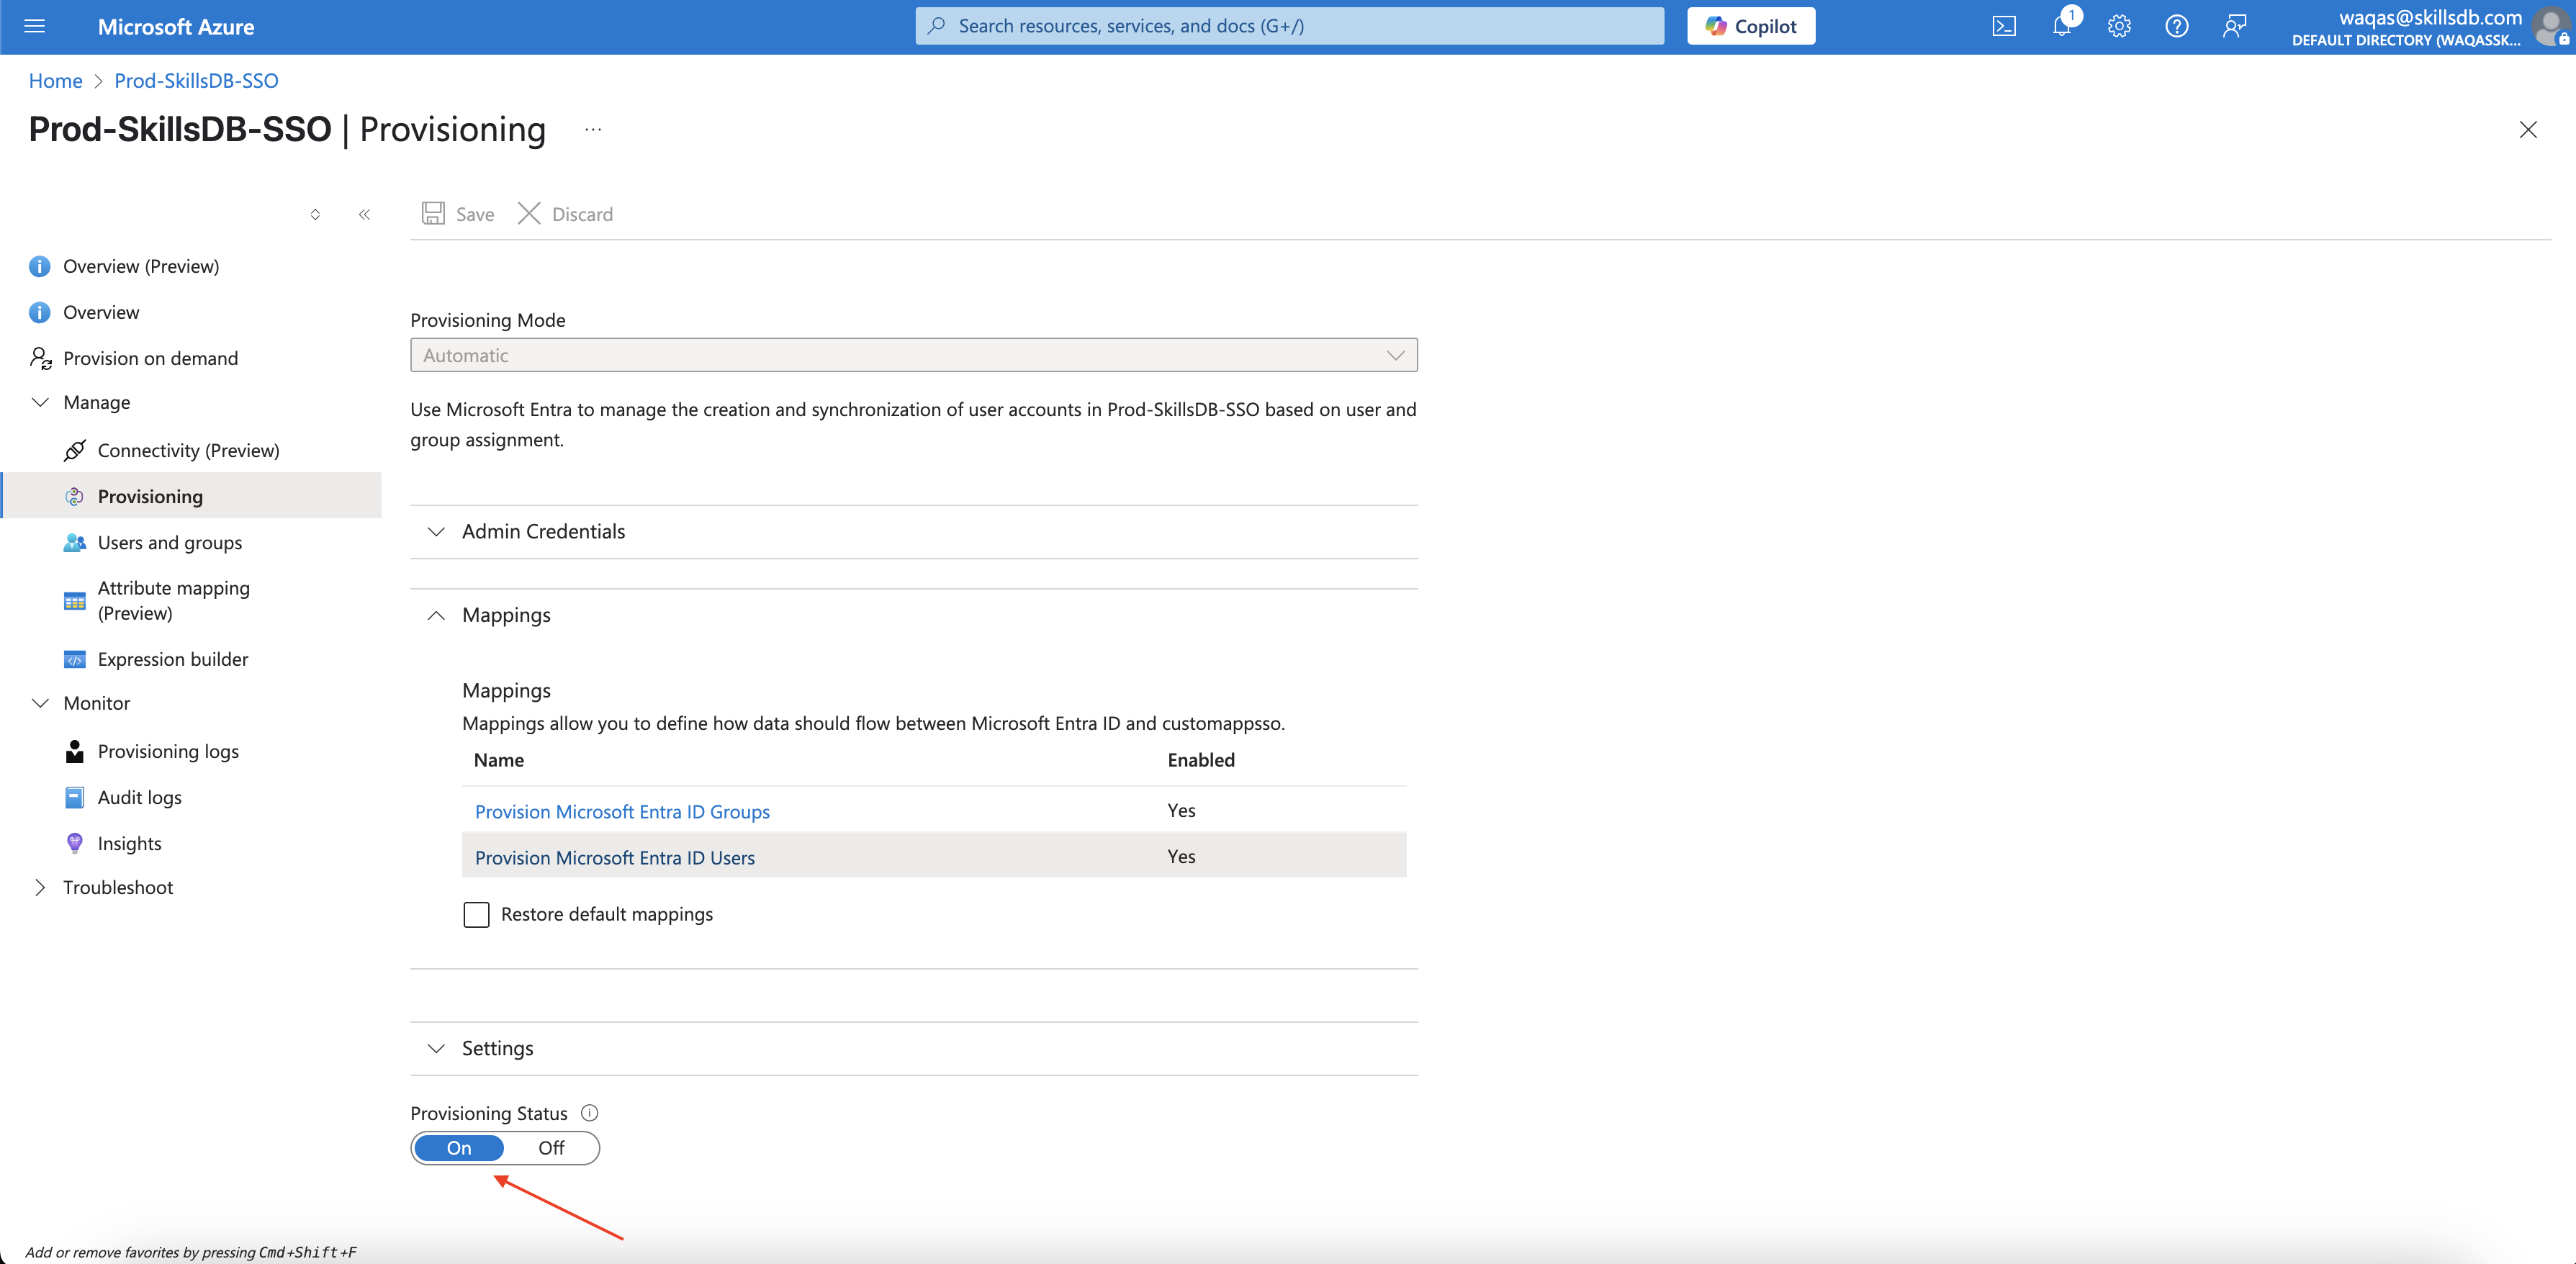Open Provision Microsoft Entra ID Users mapping

pos(614,857)
